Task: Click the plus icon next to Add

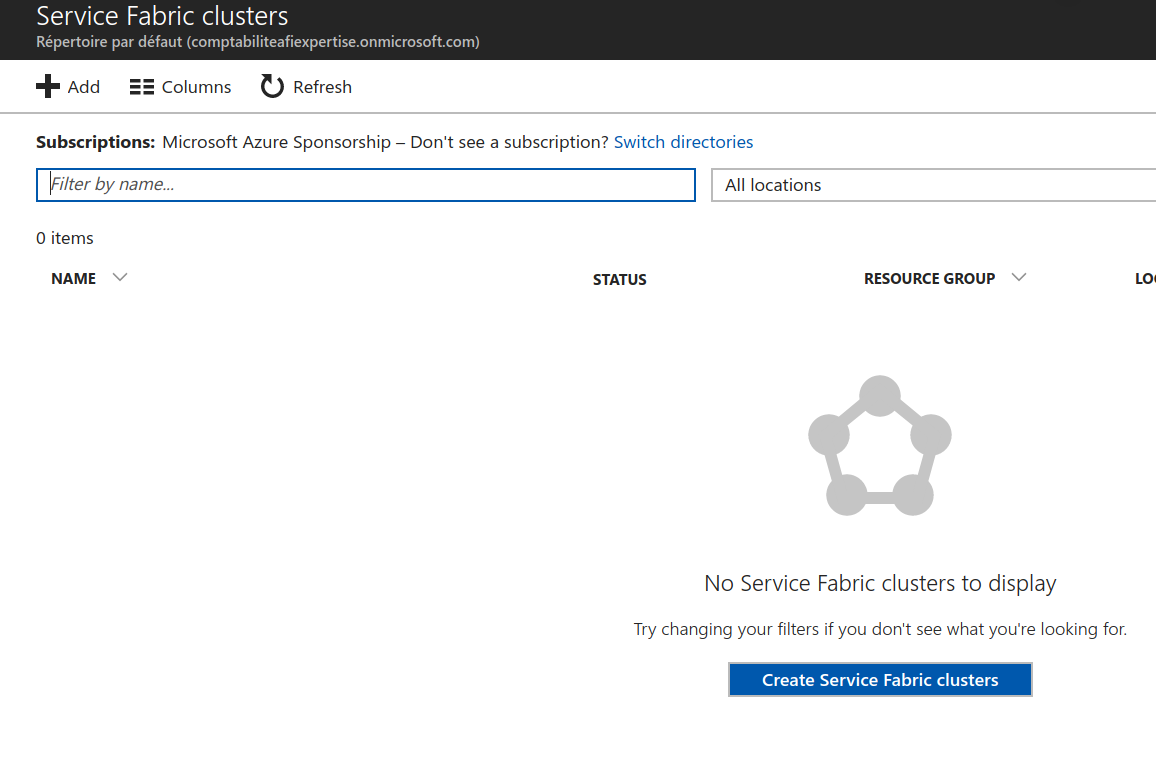Action: (x=48, y=87)
